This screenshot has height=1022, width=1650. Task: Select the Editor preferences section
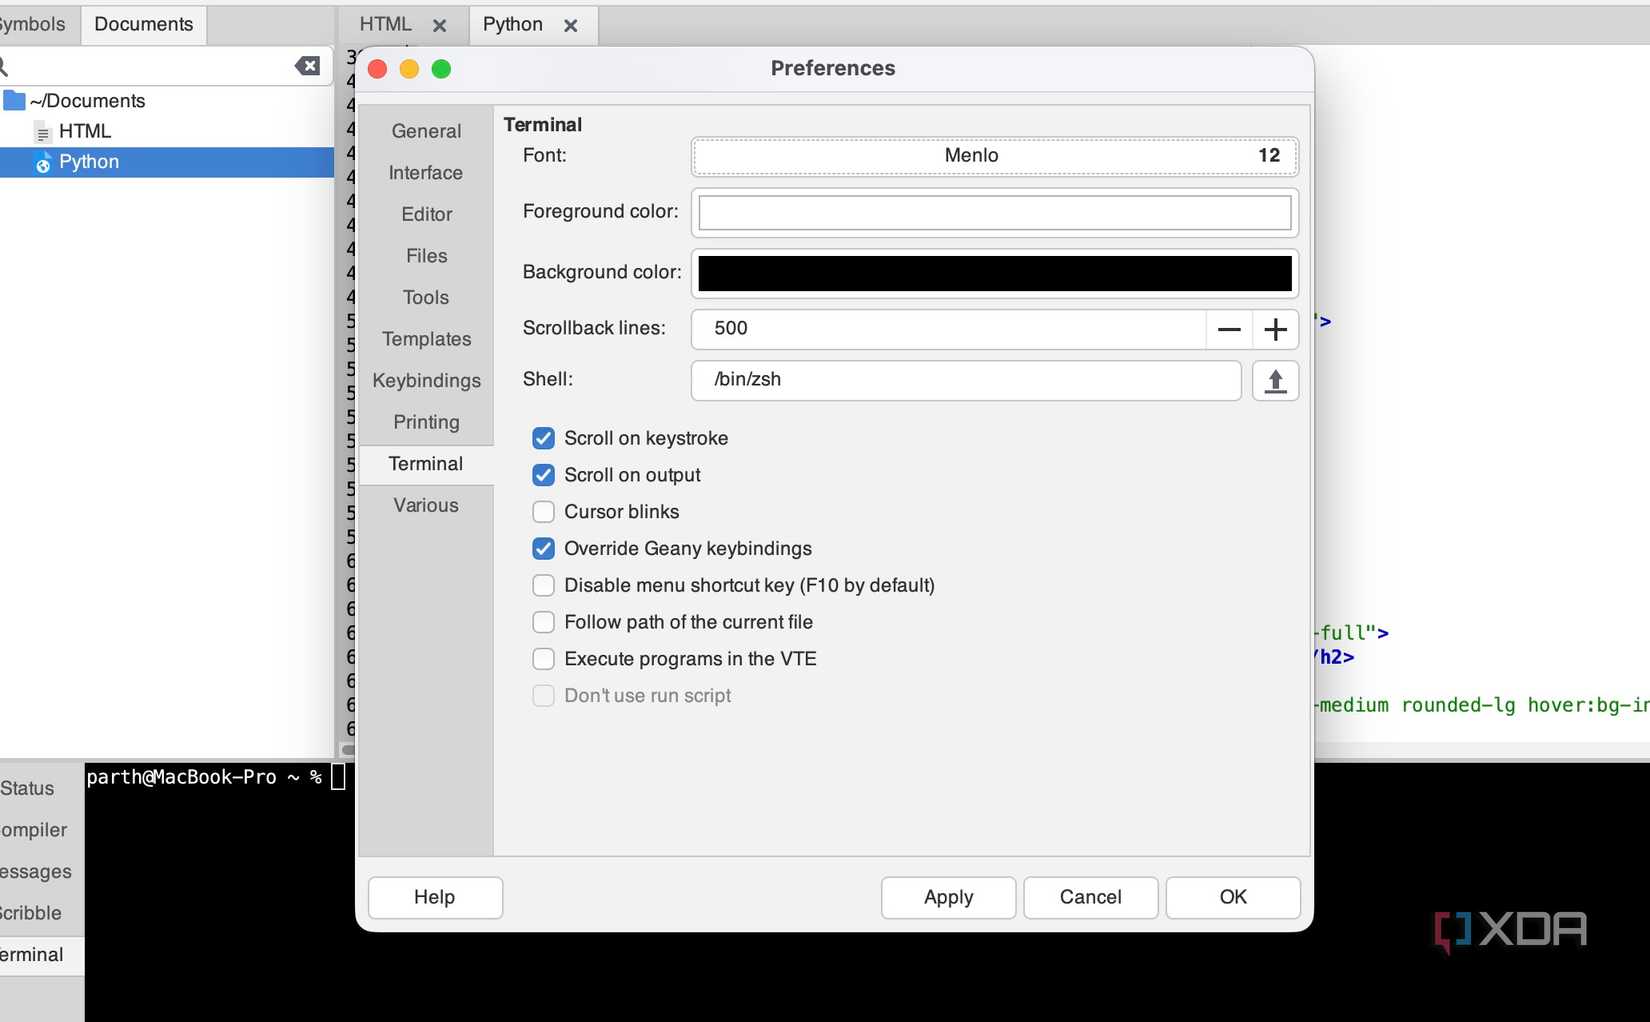pos(426,214)
